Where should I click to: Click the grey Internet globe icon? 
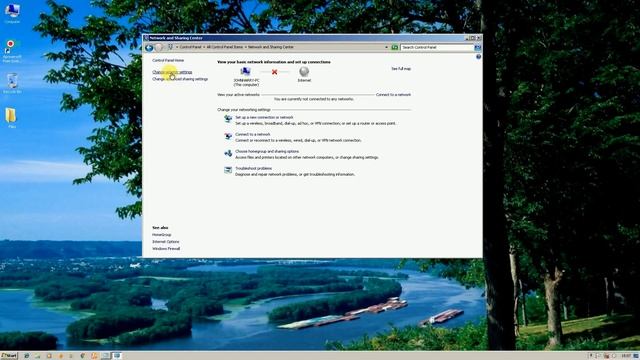coord(304,72)
